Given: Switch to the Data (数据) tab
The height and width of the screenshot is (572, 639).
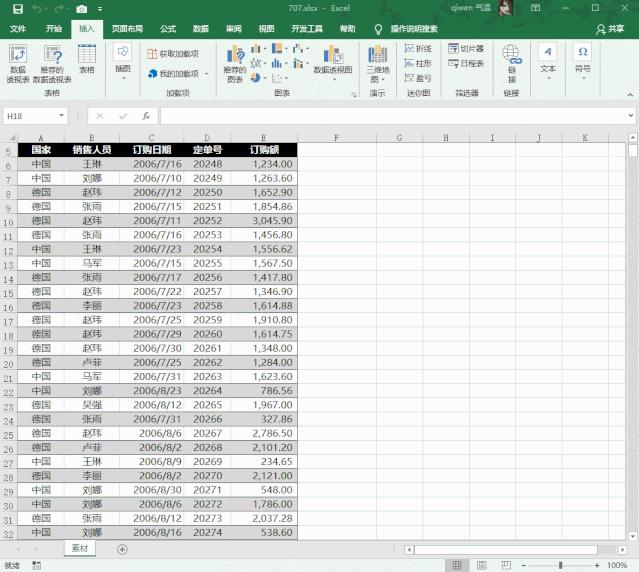Looking at the screenshot, I should click(201, 29).
